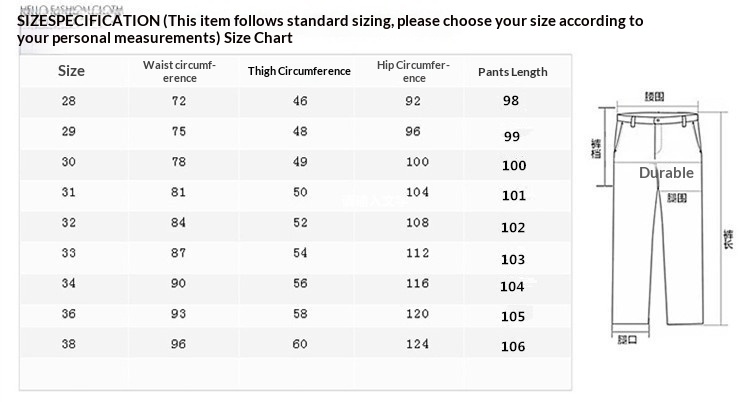Click size 36 in the Size column

tap(69, 313)
